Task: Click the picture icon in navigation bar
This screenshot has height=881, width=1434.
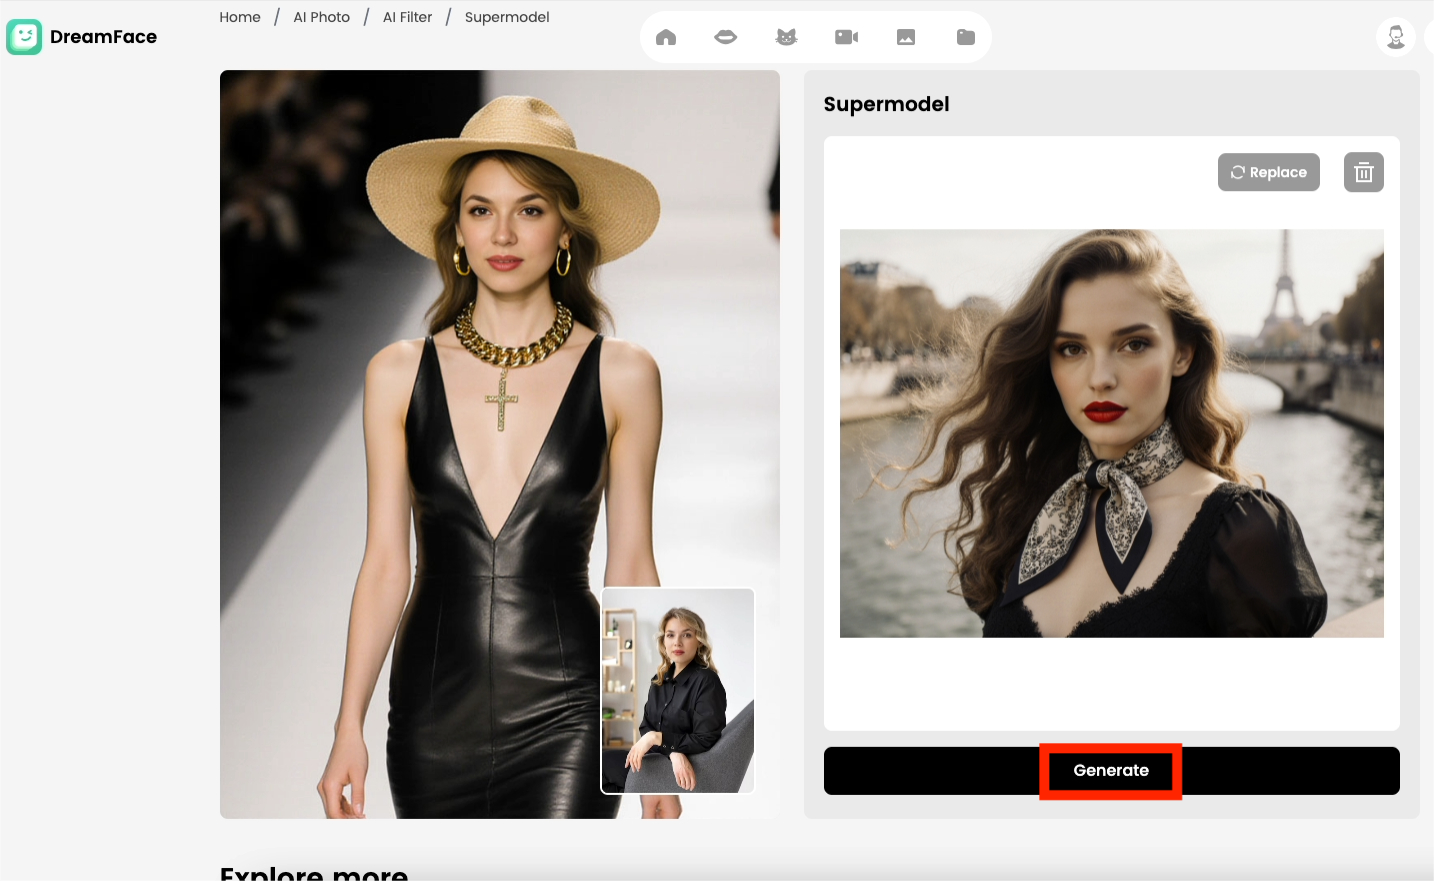Action: click(906, 37)
